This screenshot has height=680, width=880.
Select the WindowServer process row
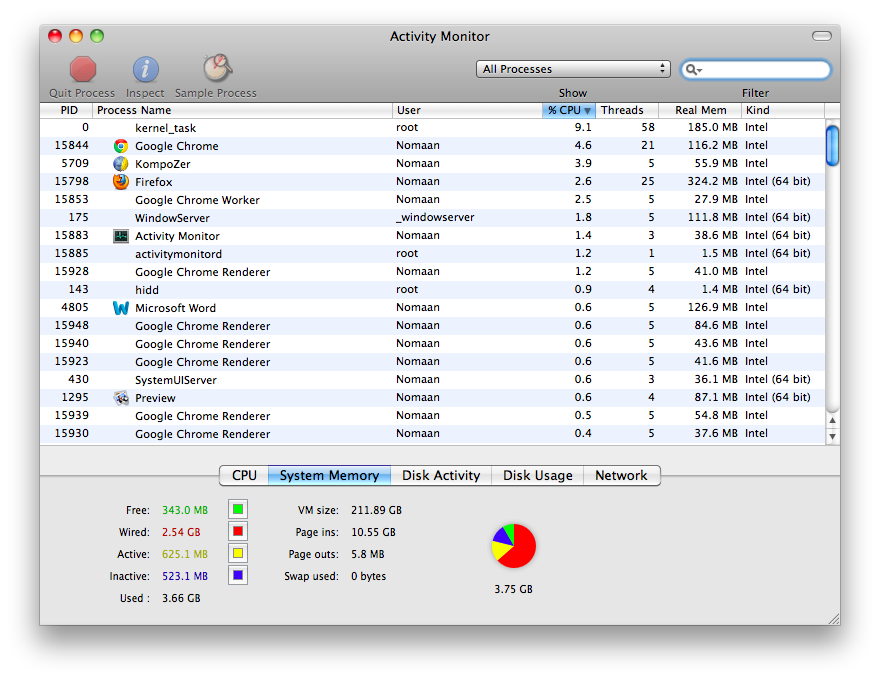432,218
